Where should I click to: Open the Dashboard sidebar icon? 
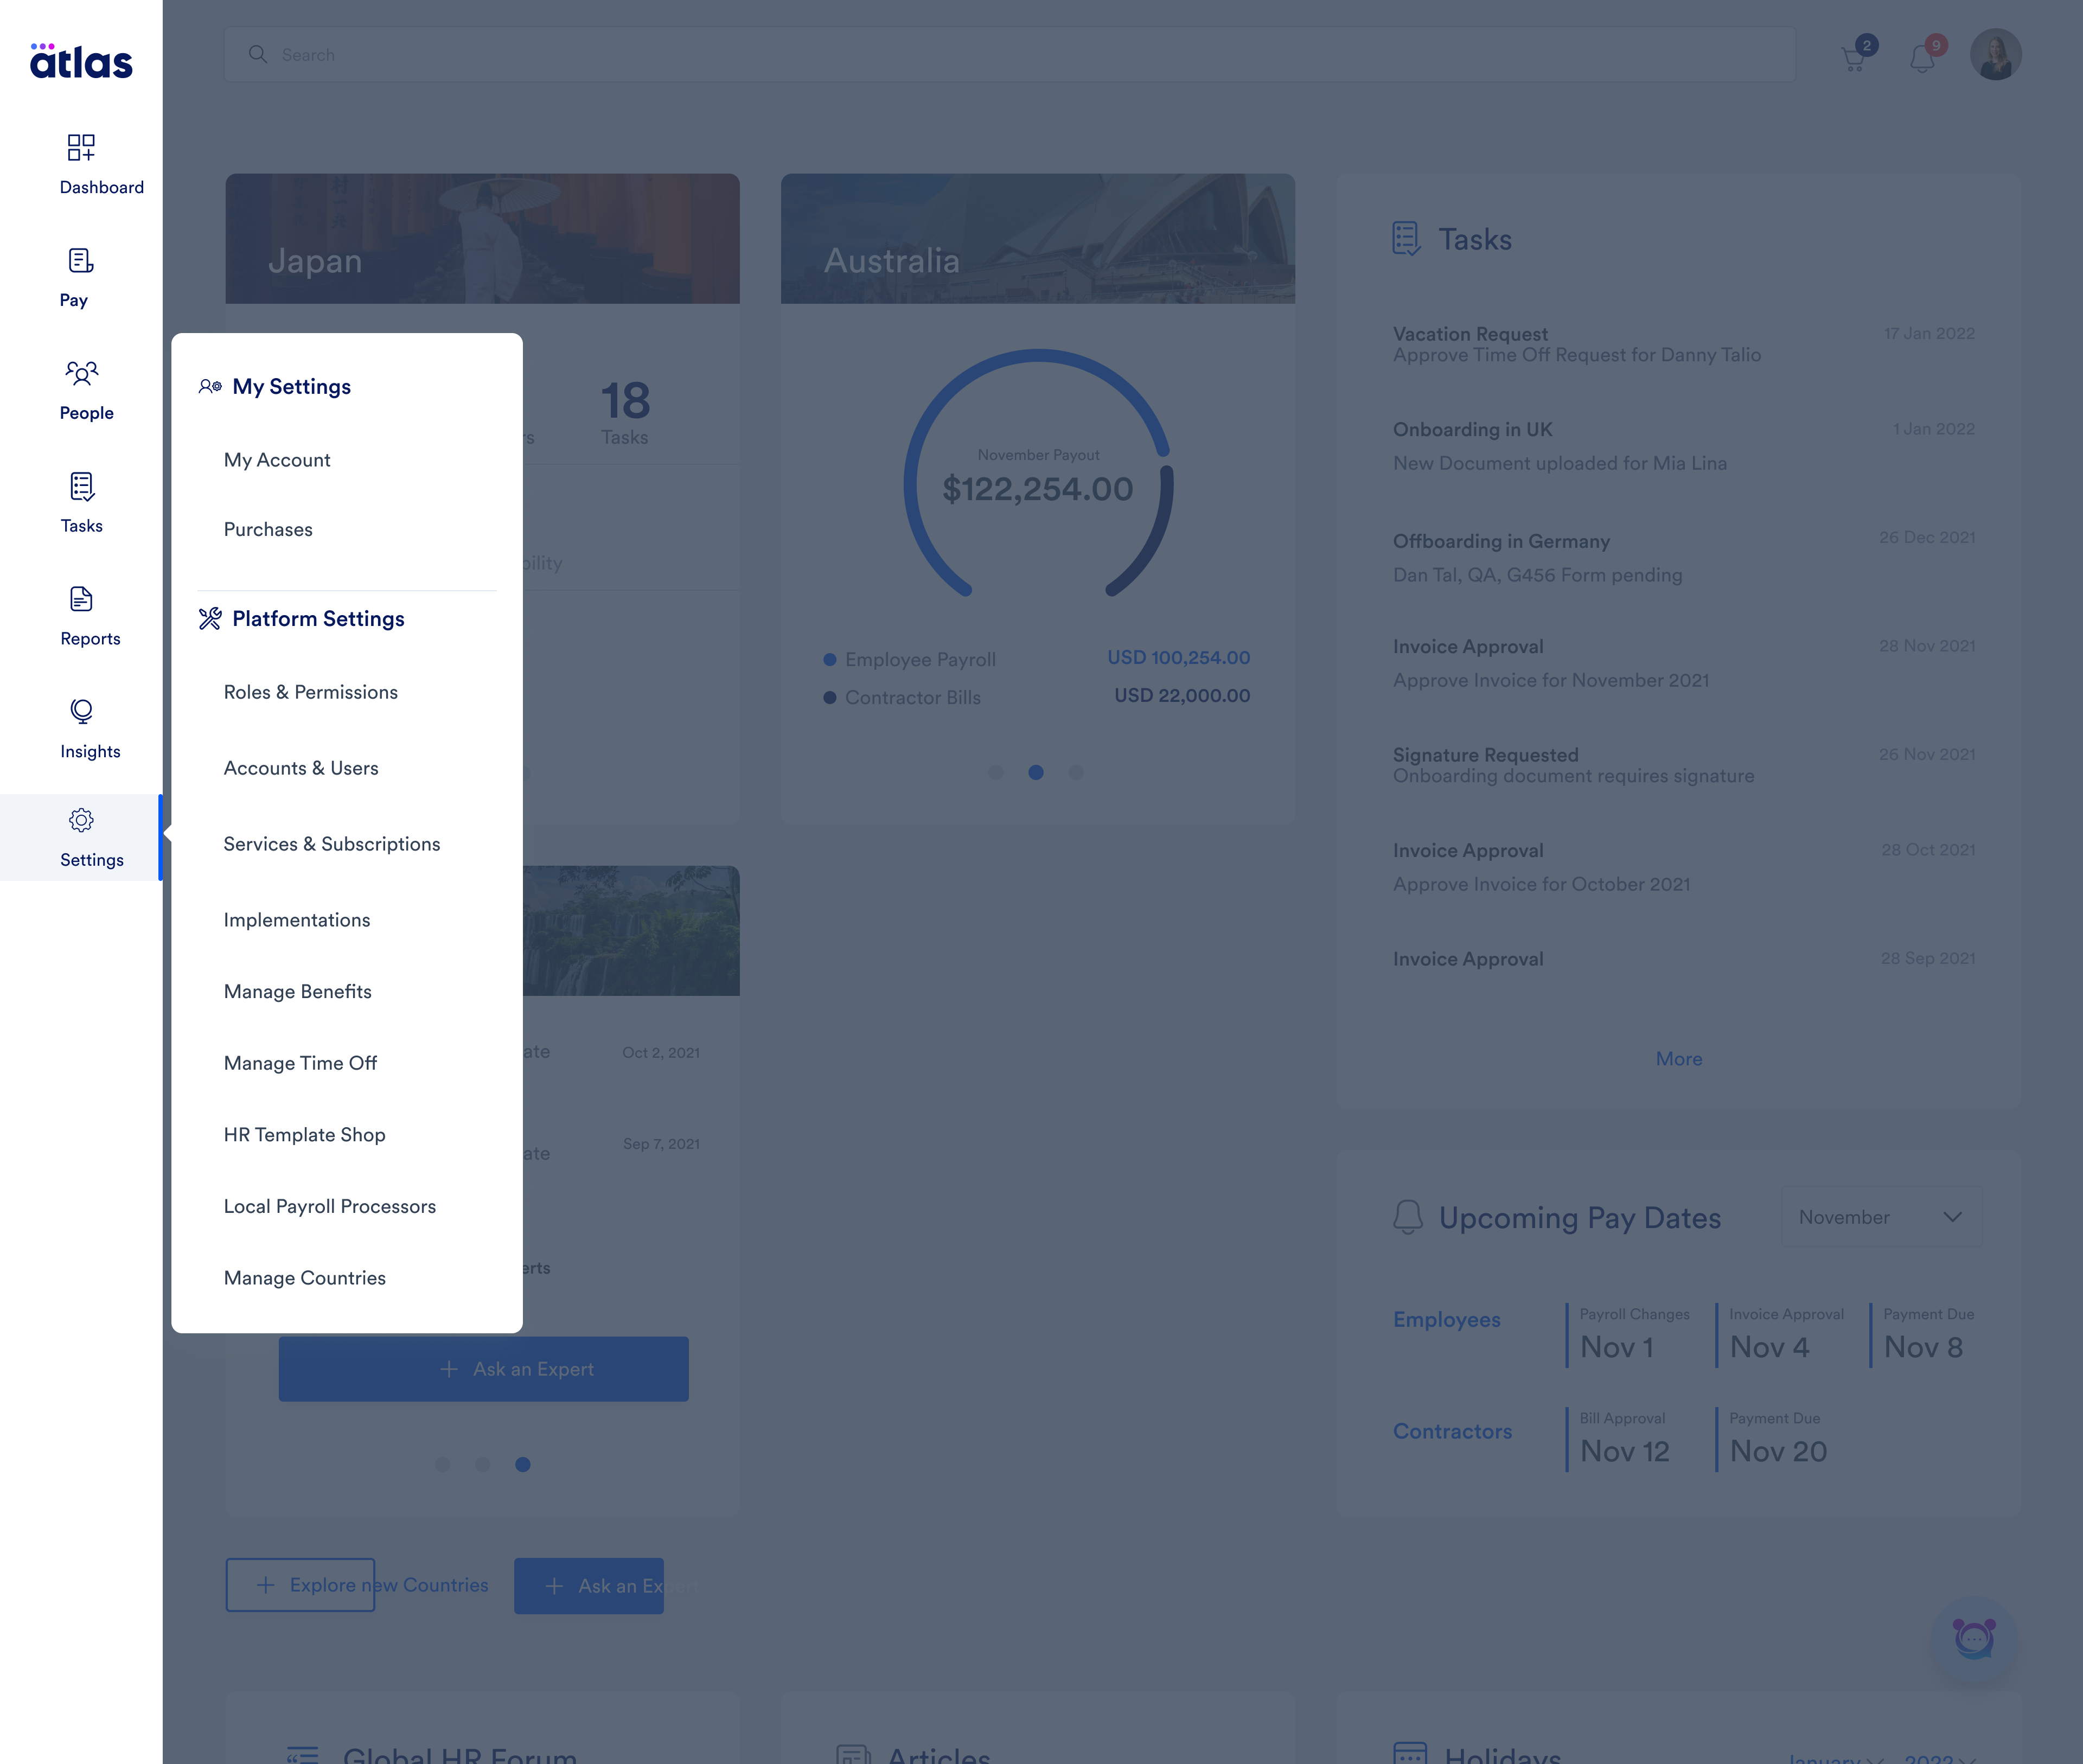[81, 148]
